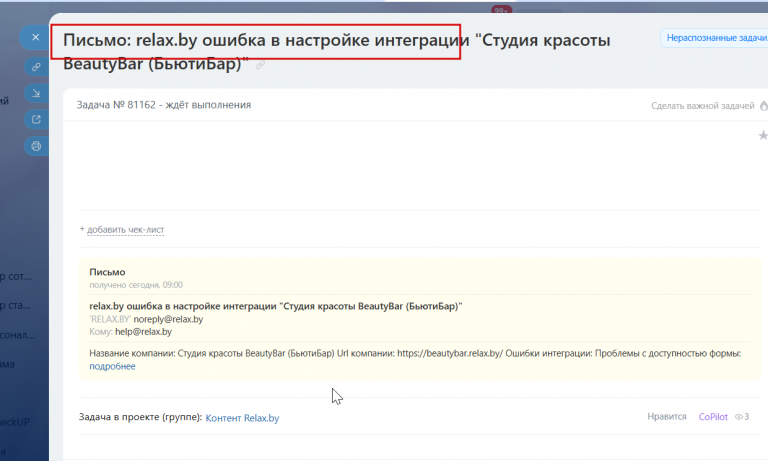Viewport: 768px width, 461px height.
Task: Click the flame icon for important task
Action: pos(764,105)
